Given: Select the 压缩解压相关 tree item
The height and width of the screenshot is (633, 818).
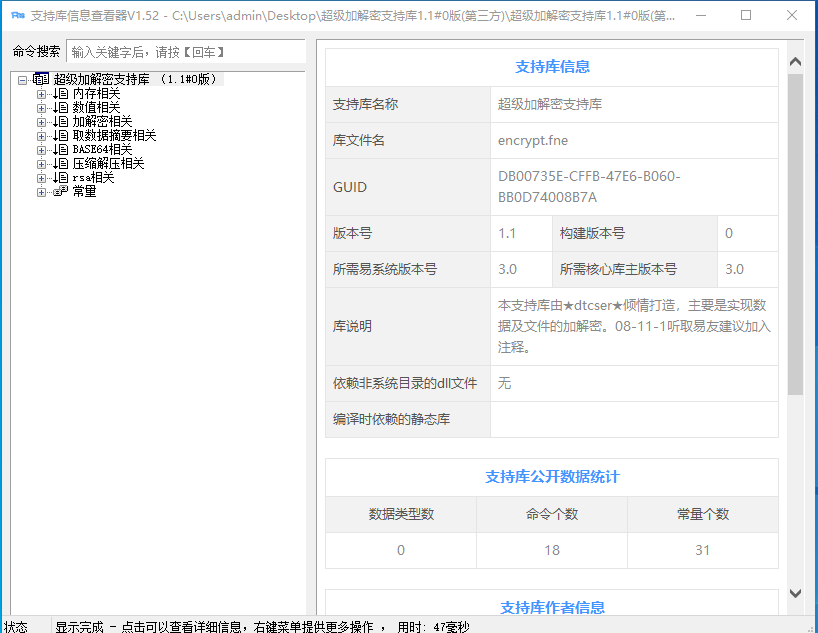Looking at the screenshot, I should (x=108, y=163).
